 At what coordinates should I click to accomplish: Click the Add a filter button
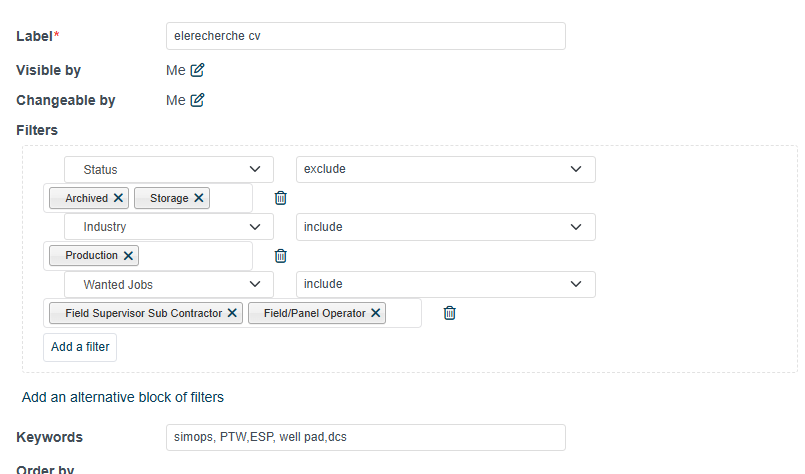coord(80,347)
